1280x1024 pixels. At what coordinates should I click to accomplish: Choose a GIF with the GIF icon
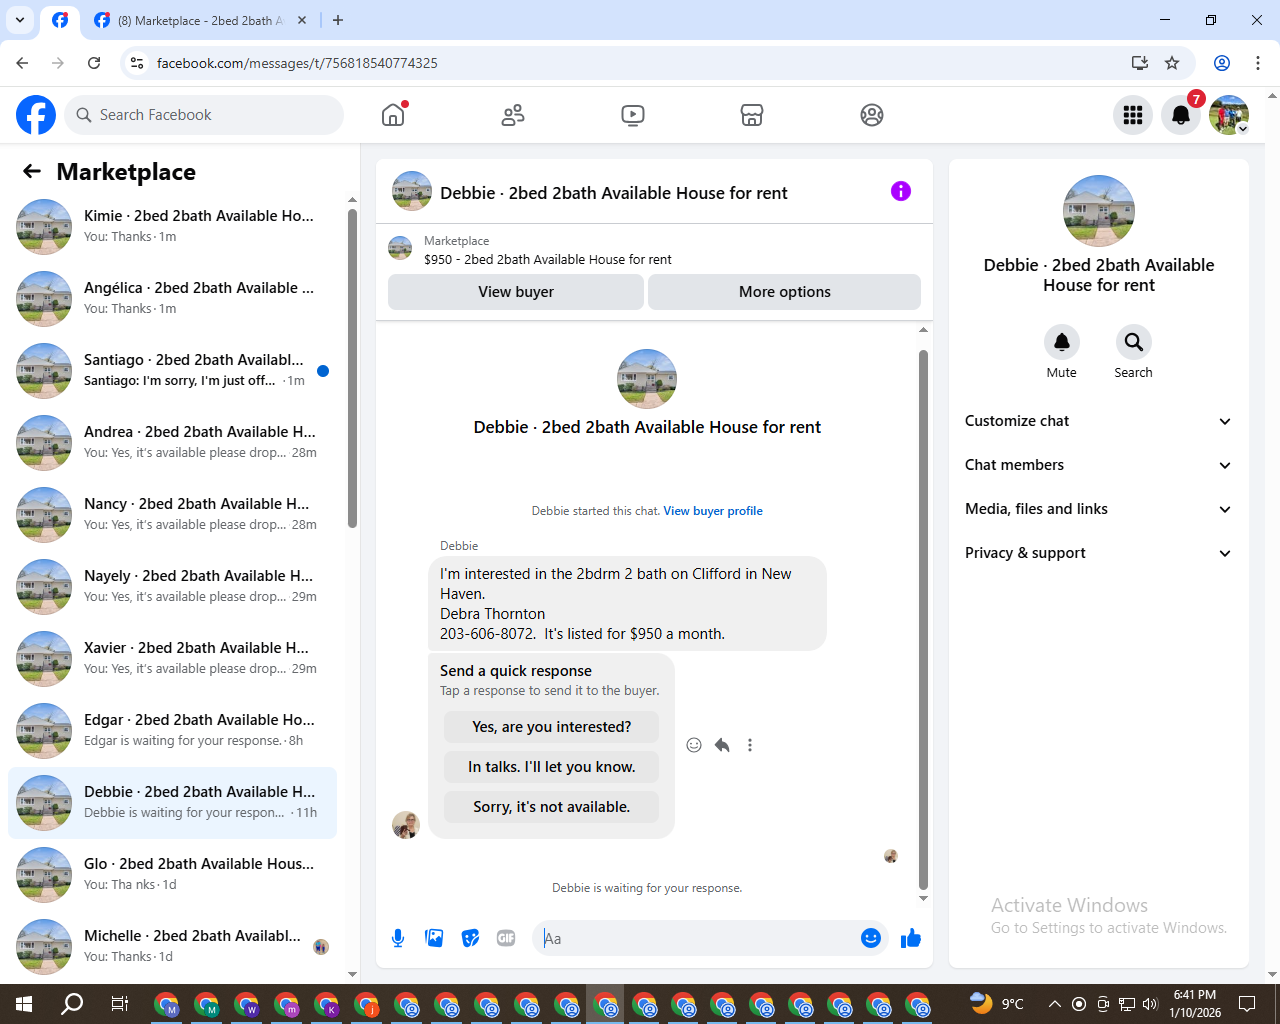click(x=506, y=938)
